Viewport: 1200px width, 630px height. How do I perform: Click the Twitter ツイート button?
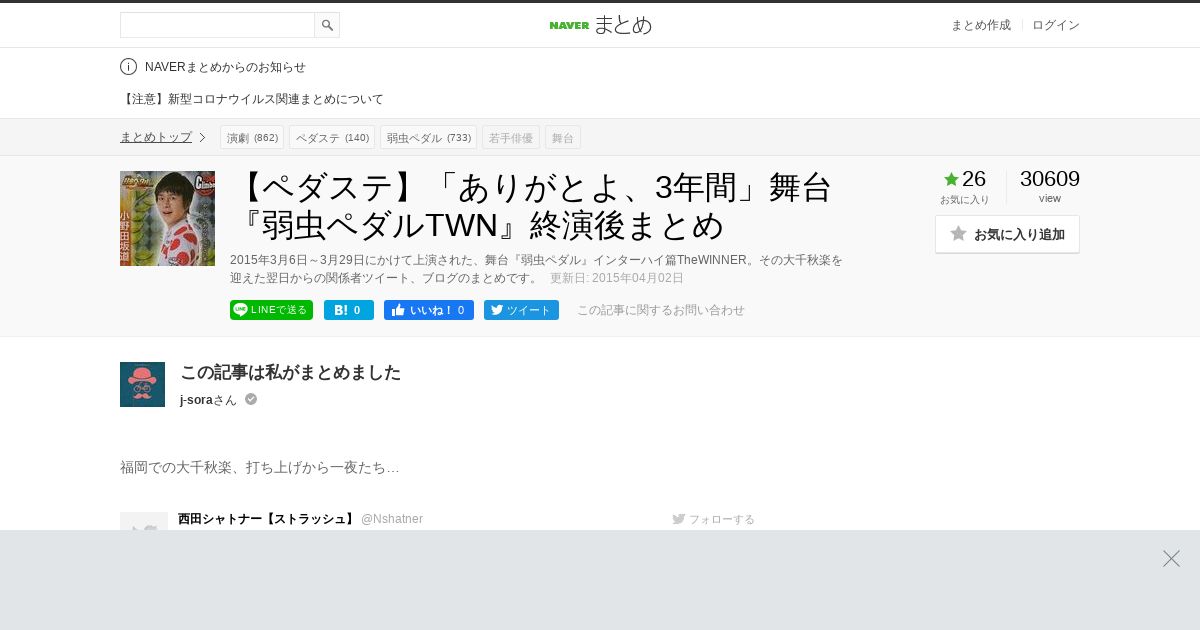521,310
